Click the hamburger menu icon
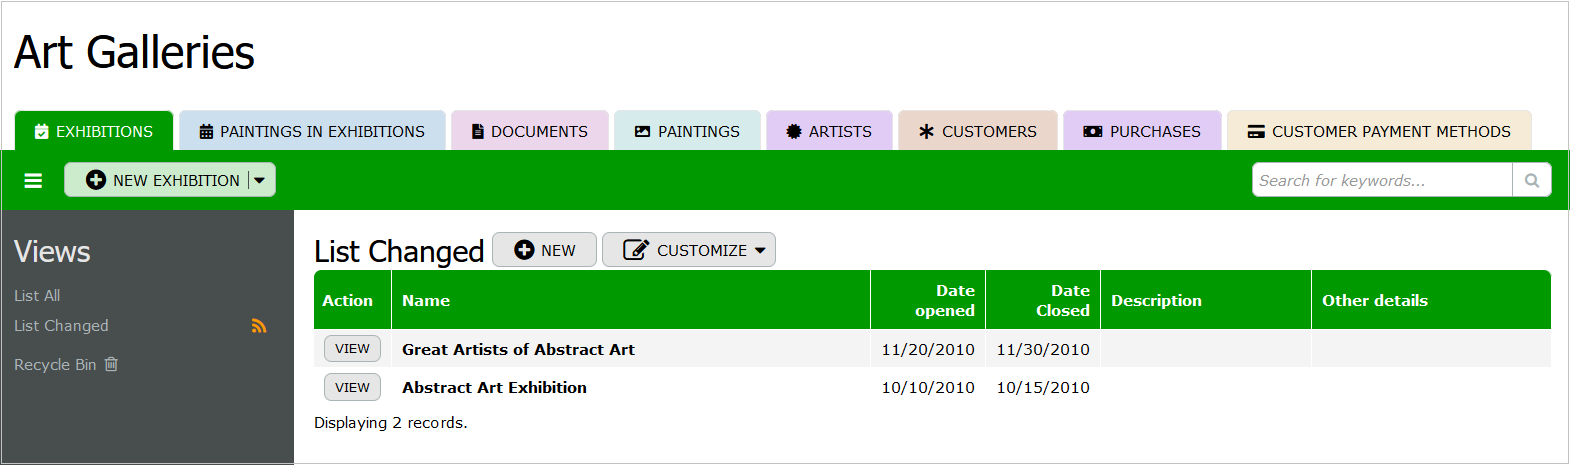Image resolution: width=1570 pixels, height=465 pixels. pyautogui.click(x=33, y=181)
